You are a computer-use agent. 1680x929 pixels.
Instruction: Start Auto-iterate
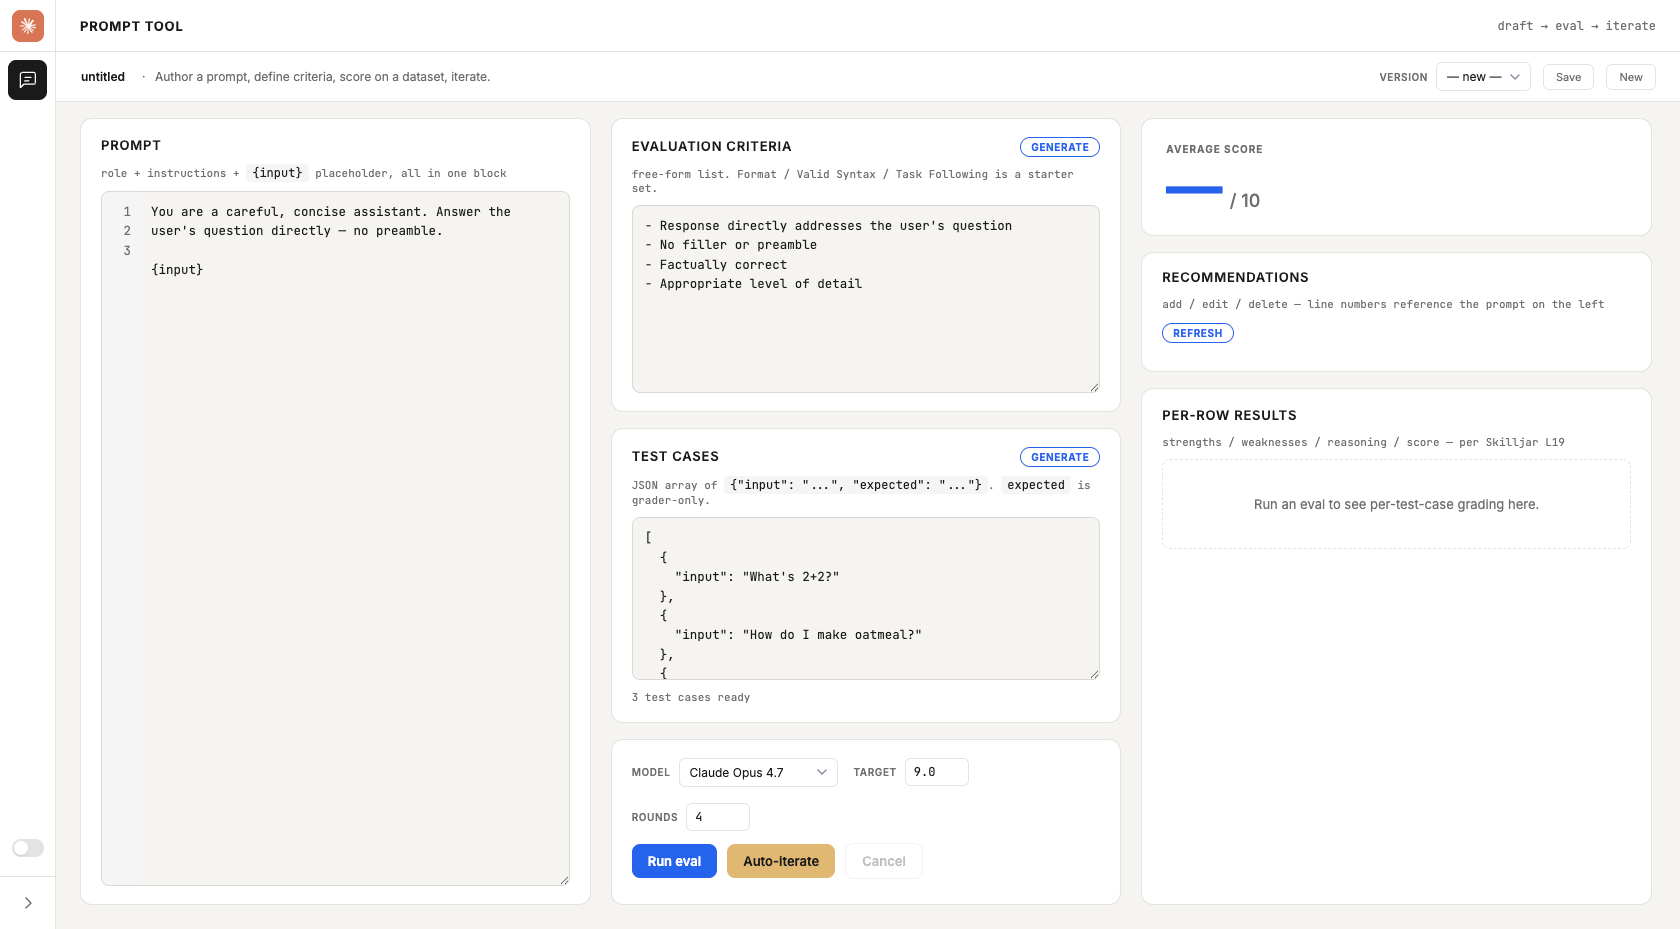click(x=780, y=861)
